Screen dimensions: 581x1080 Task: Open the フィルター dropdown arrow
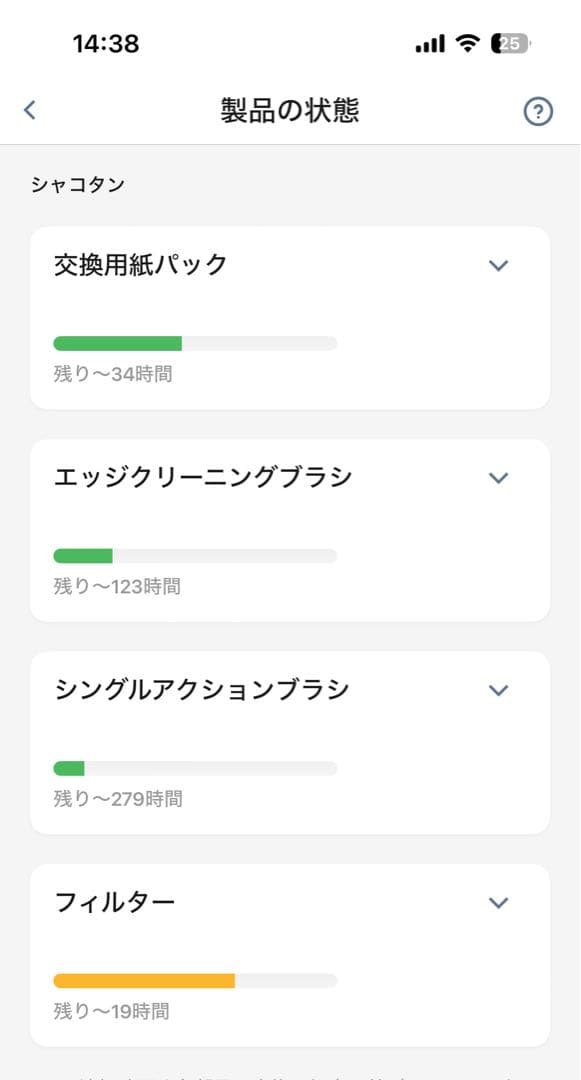[497, 901]
